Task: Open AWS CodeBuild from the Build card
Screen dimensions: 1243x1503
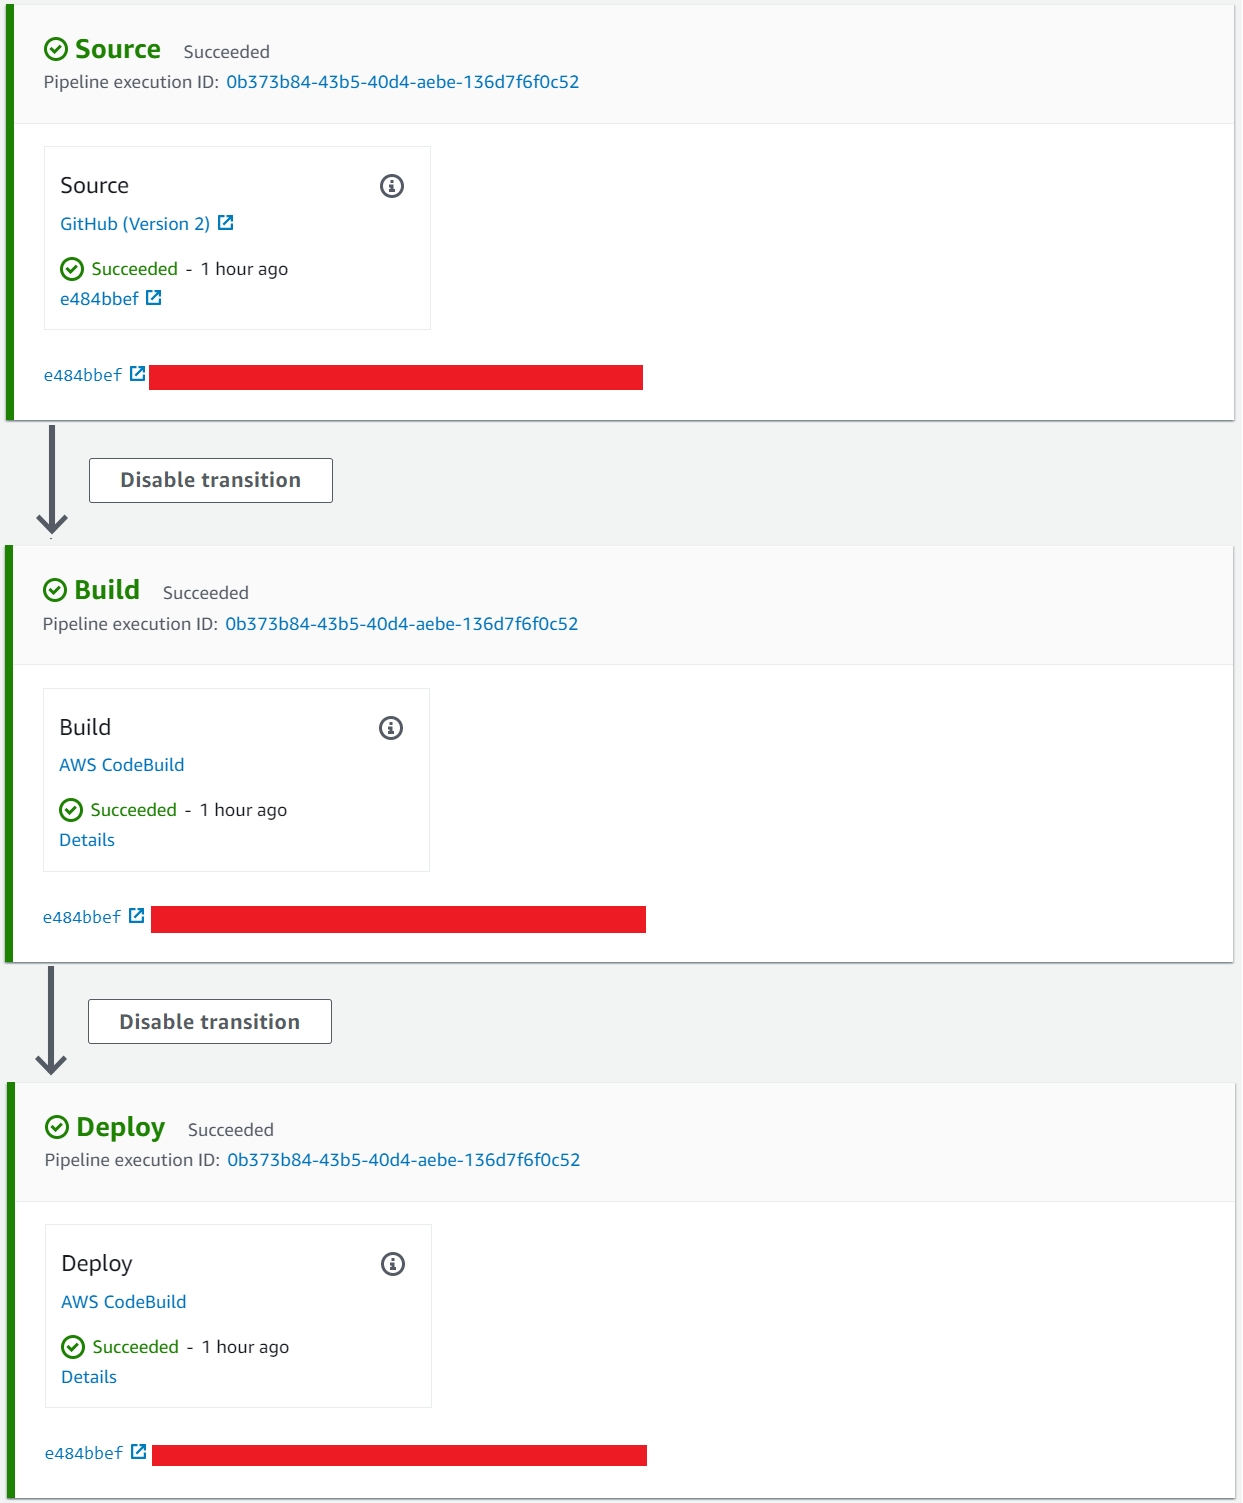Action: pyautogui.click(x=121, y=764)
